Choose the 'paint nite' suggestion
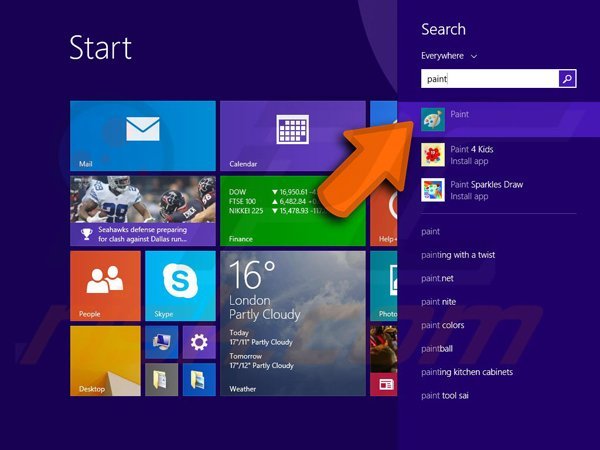The width and height of the screenshot is (600, 450). pos(439,302)
